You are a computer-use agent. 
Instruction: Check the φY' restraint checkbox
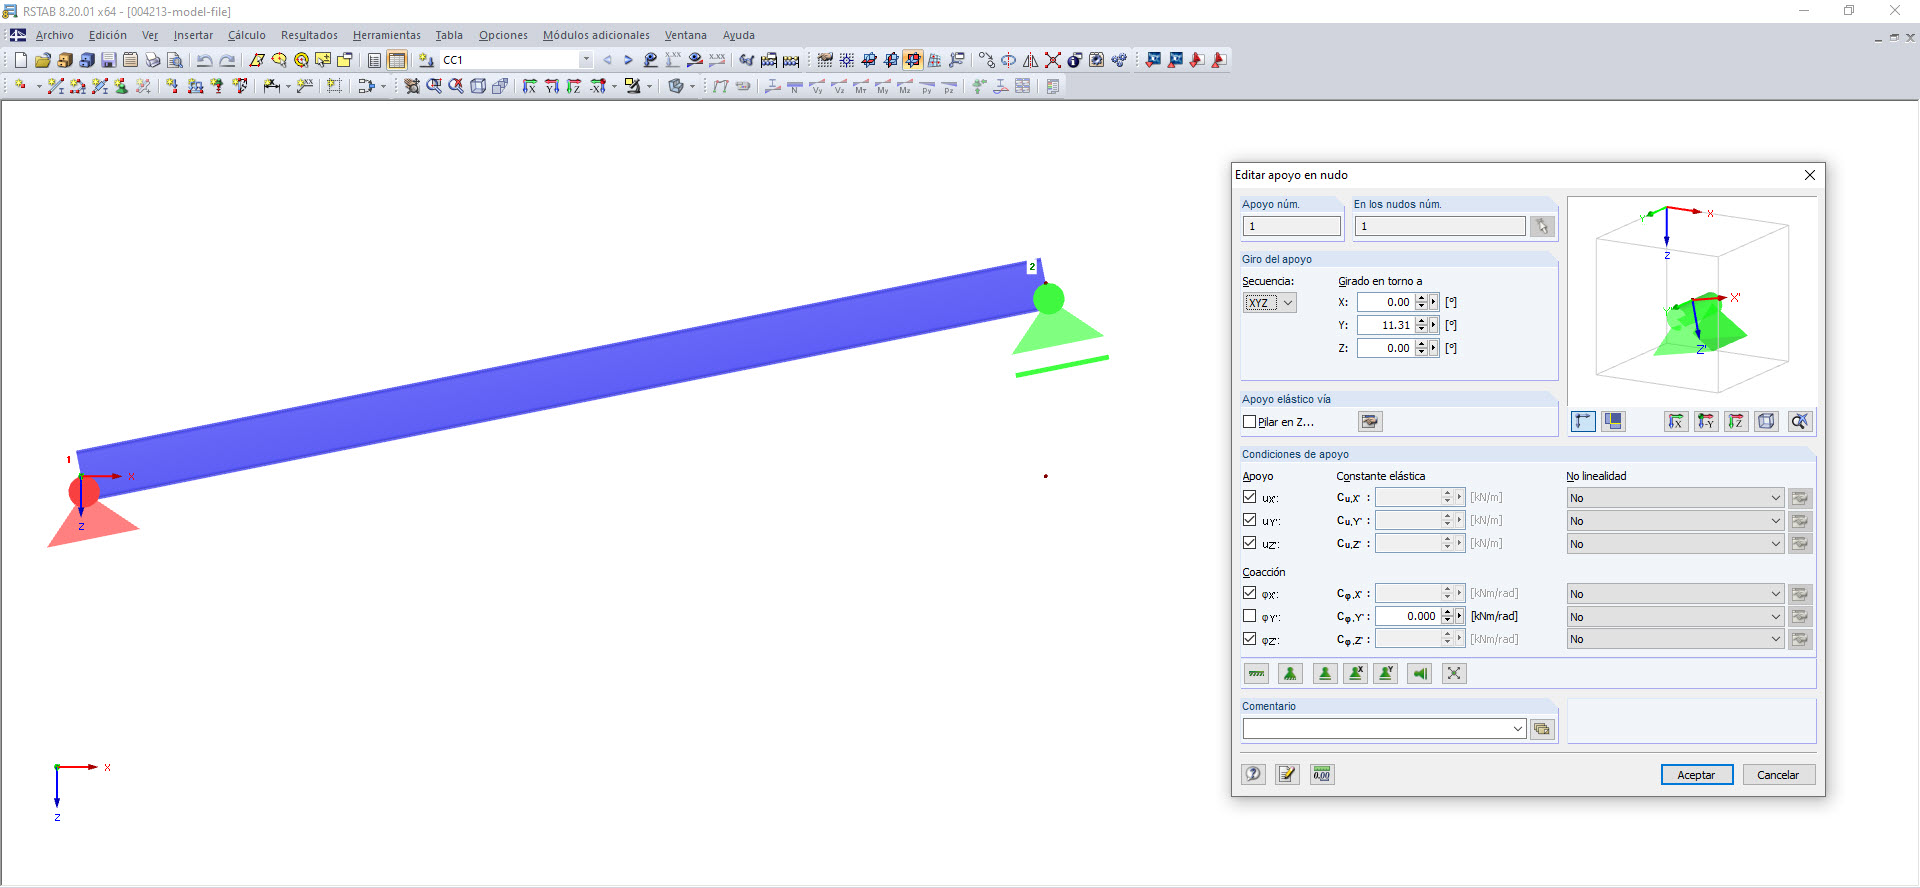[x=1249, y=616]
